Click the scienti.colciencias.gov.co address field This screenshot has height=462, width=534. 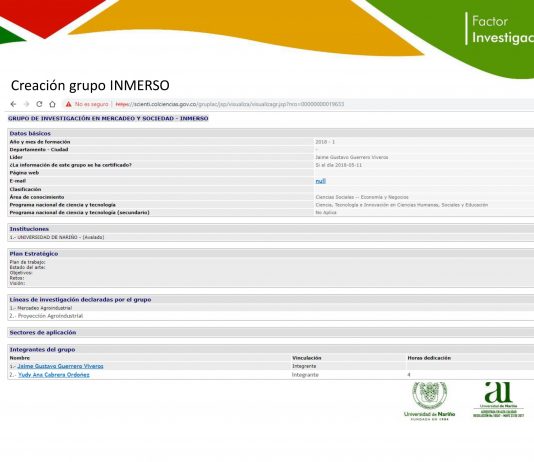pyautogui.click(x=230, y=104)
